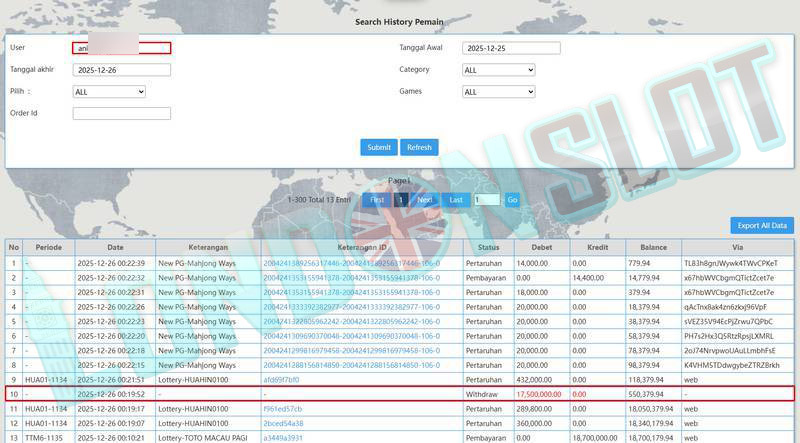
Task: Go to First page
Action: (x=377, y=200)
